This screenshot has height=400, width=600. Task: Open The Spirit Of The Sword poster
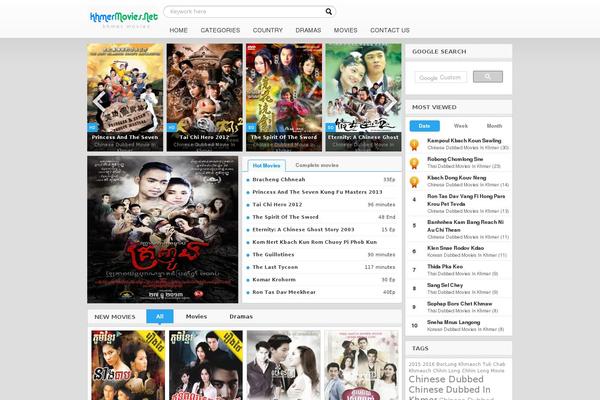[x=284, y=97]
